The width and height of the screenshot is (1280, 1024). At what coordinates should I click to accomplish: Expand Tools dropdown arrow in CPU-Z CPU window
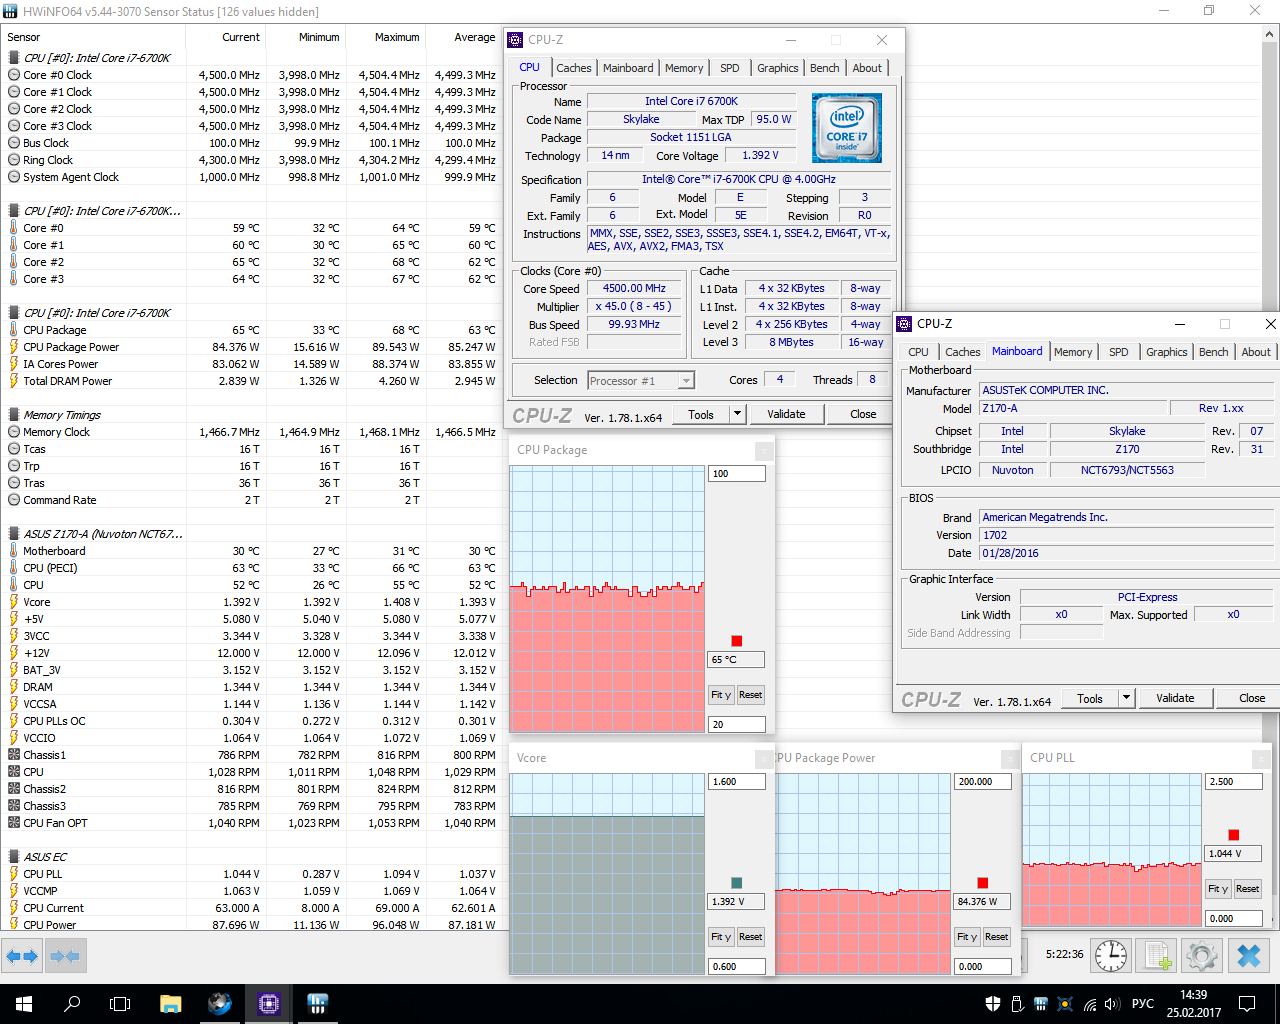tap(737, 414)
